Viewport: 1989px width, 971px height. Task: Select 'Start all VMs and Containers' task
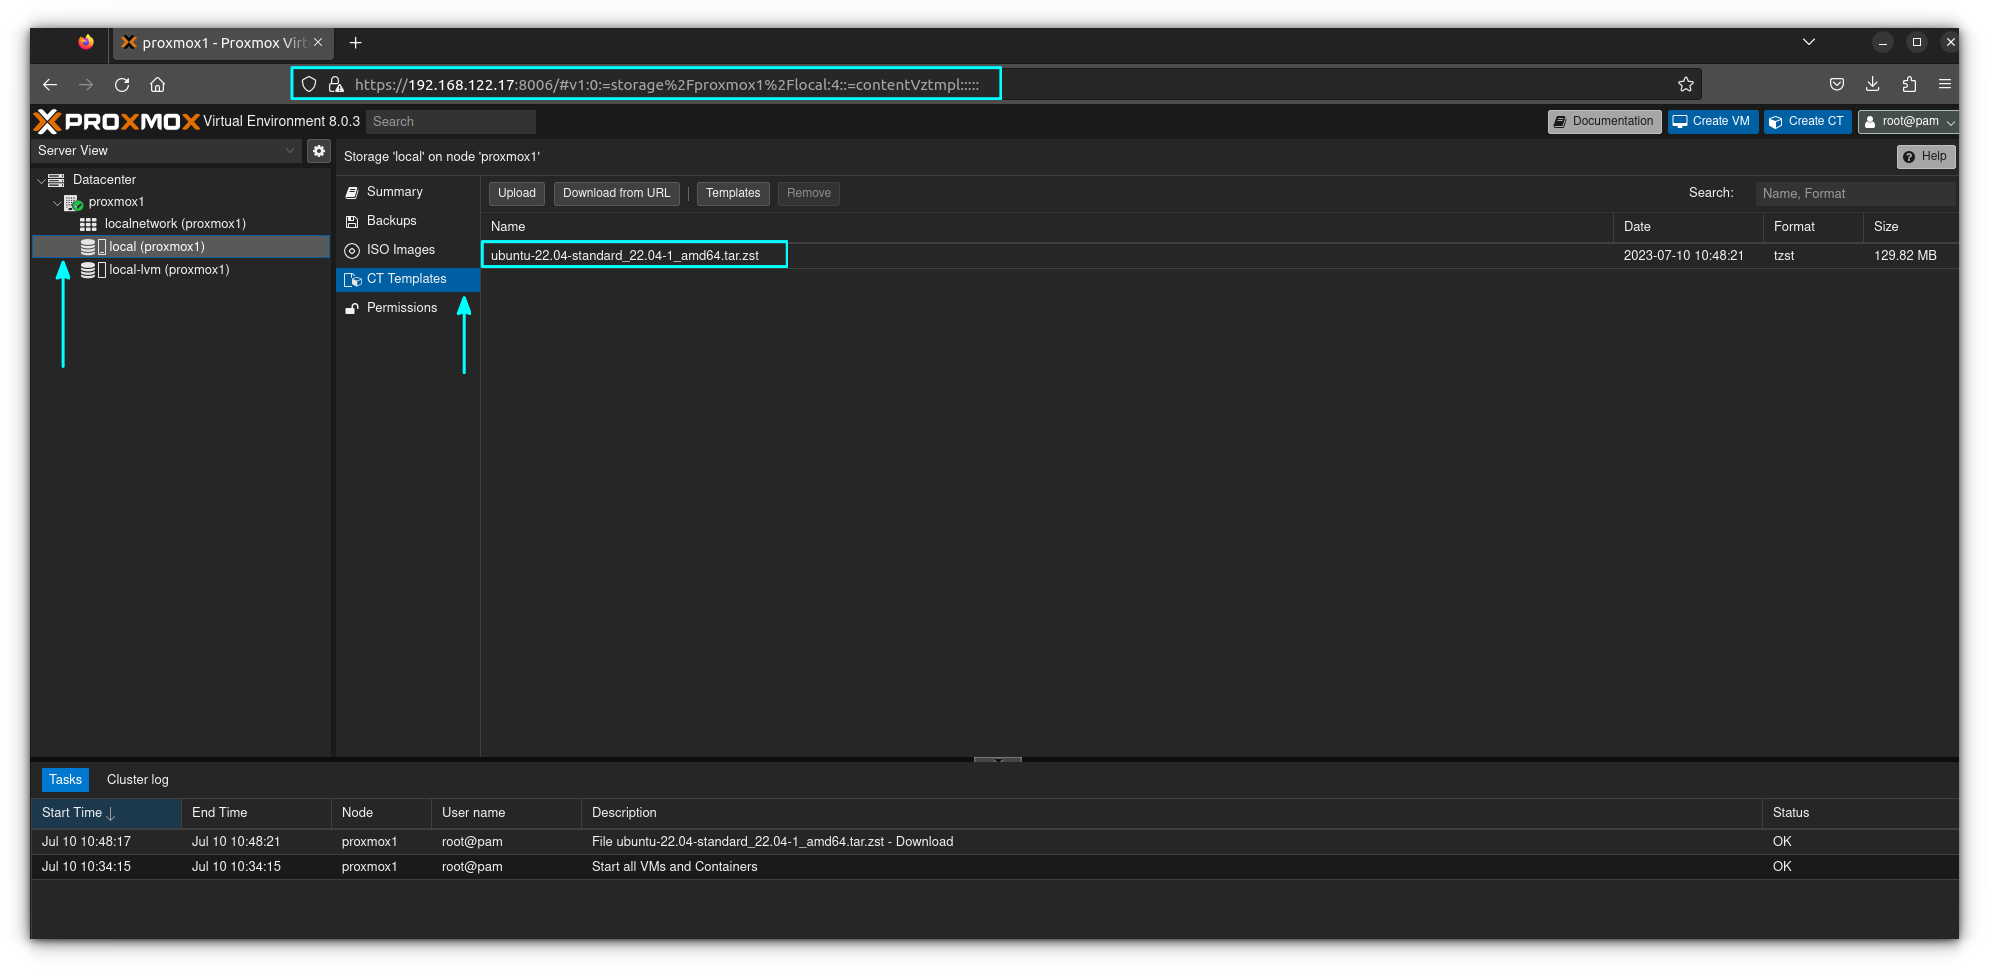[x=995, y=867]
